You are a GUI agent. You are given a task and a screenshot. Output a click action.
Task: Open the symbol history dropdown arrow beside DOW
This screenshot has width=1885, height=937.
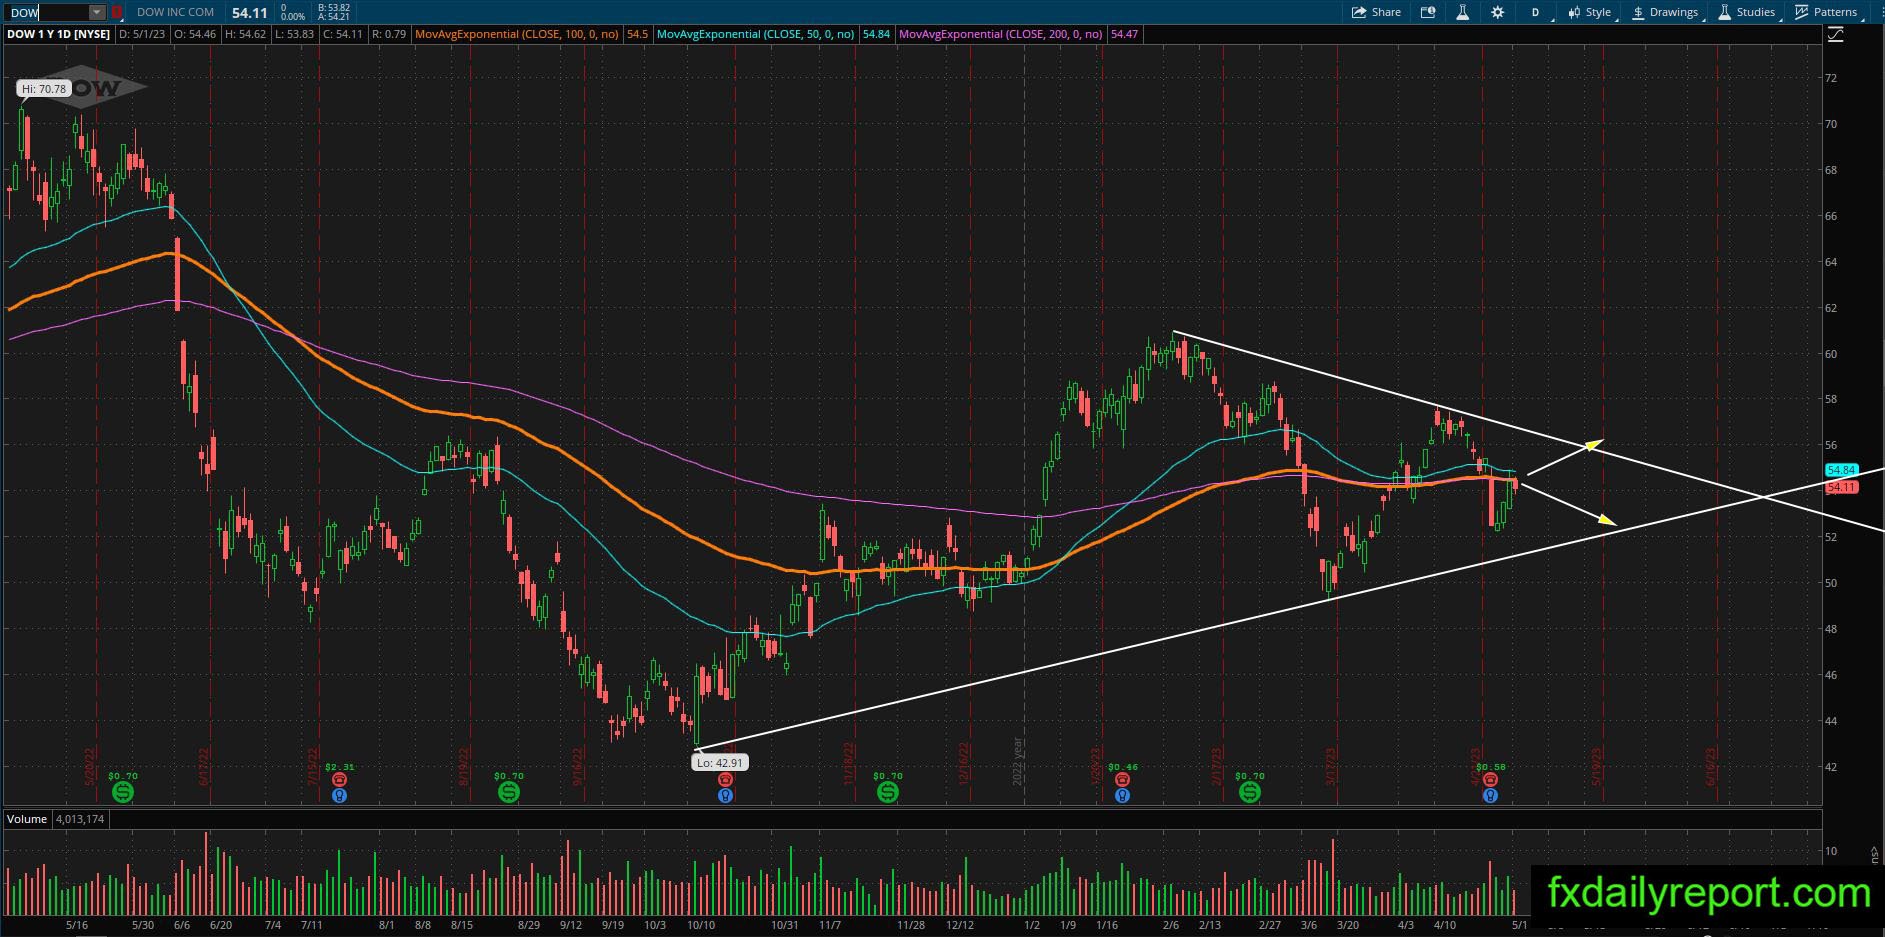click(97, 12)
